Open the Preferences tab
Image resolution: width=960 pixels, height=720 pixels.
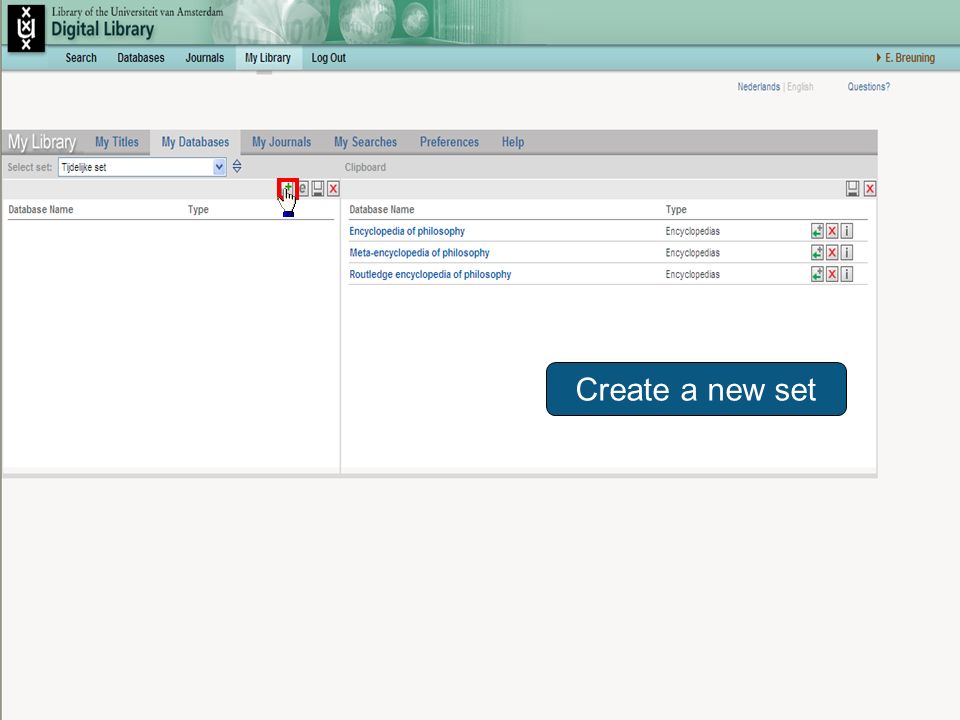tap(449, 142)
